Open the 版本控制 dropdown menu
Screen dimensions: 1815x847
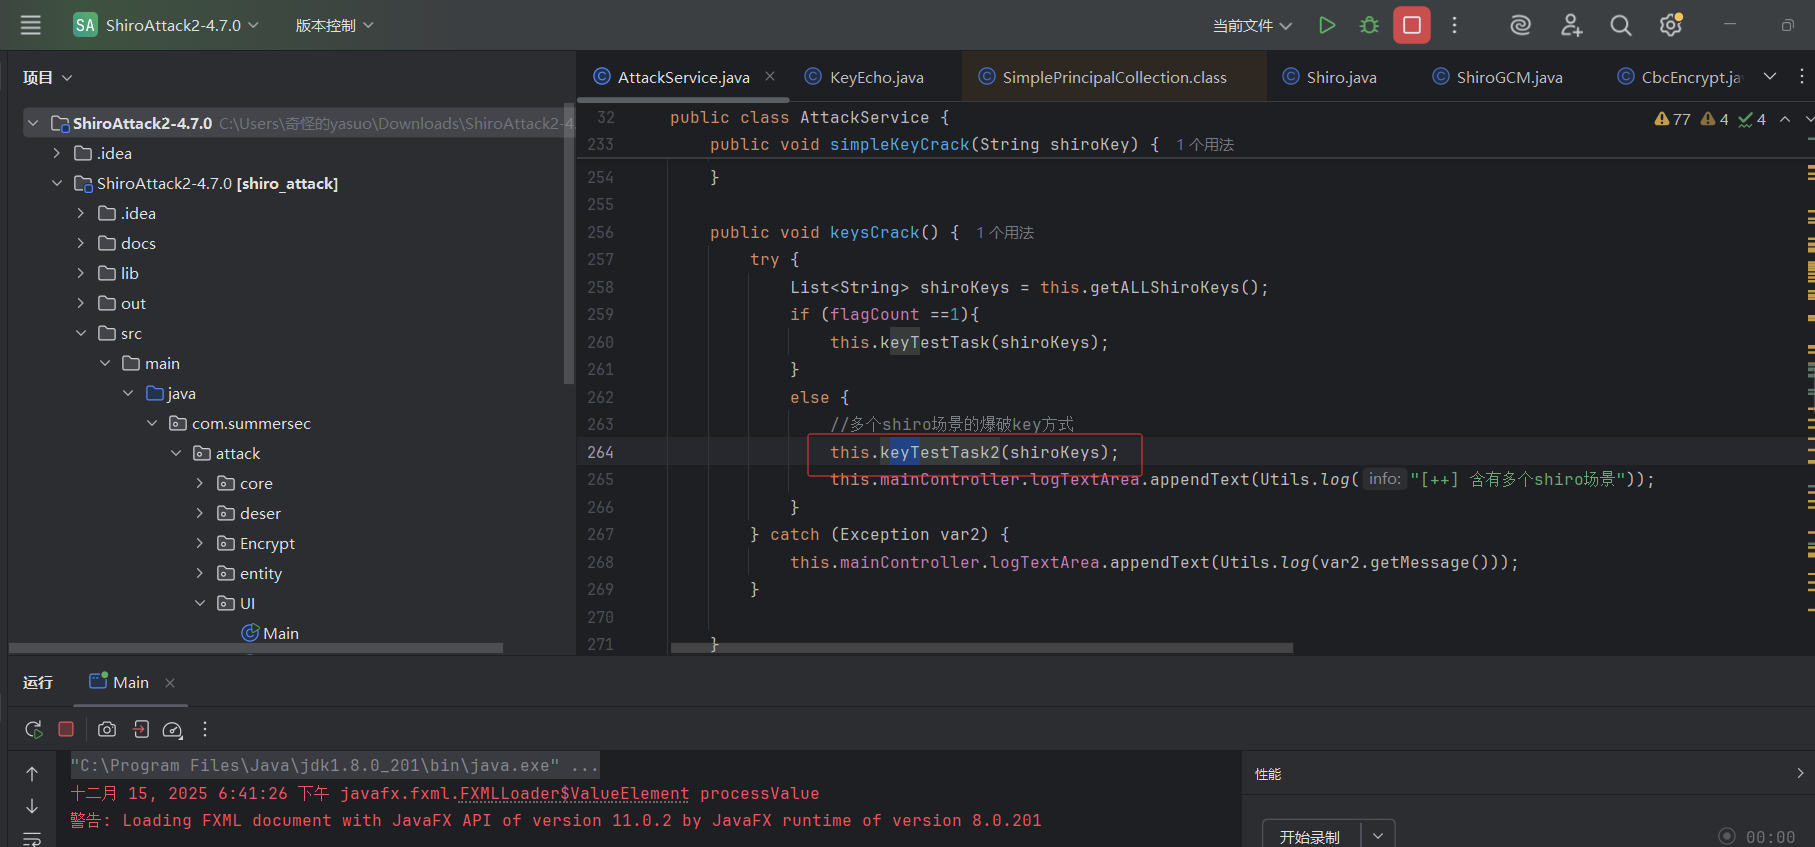(x=334, y=25)
